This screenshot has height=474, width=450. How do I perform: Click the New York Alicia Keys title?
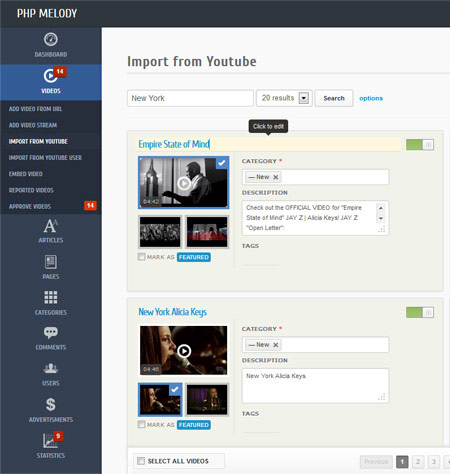click(x=173, y=312)
